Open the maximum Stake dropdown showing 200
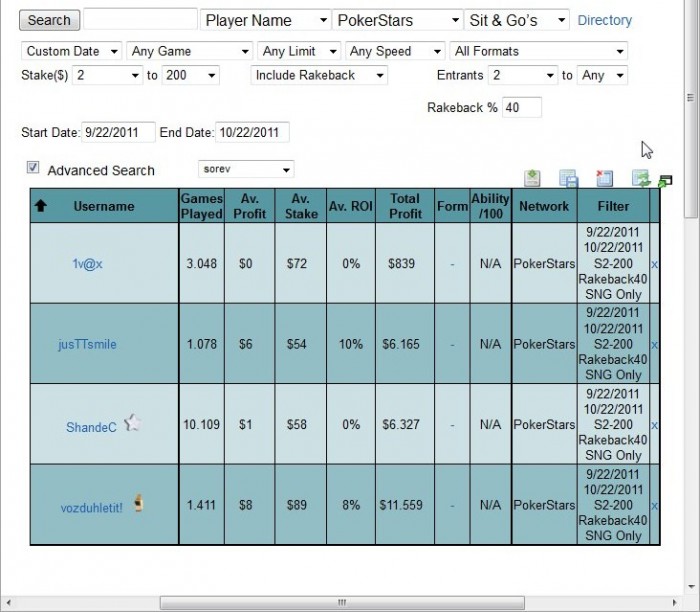 tap(191, 75)
